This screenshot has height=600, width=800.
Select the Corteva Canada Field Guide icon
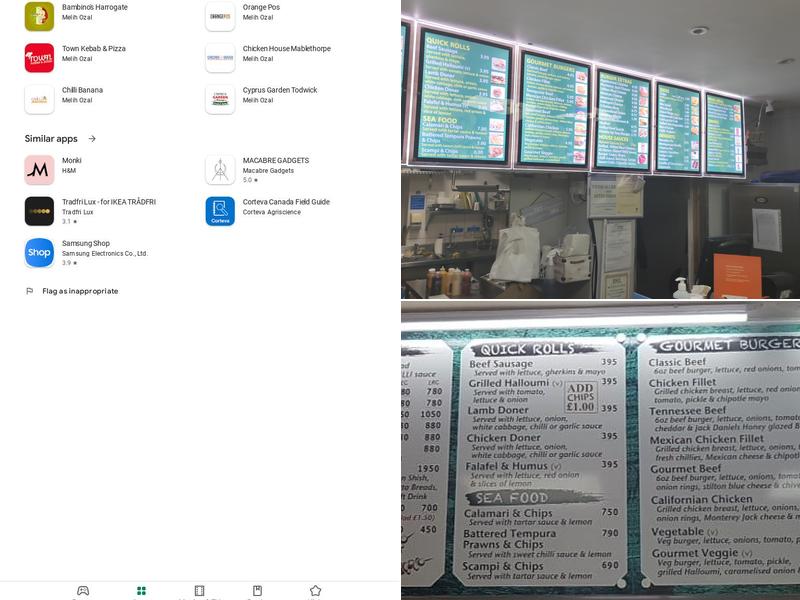coord(218,210)
